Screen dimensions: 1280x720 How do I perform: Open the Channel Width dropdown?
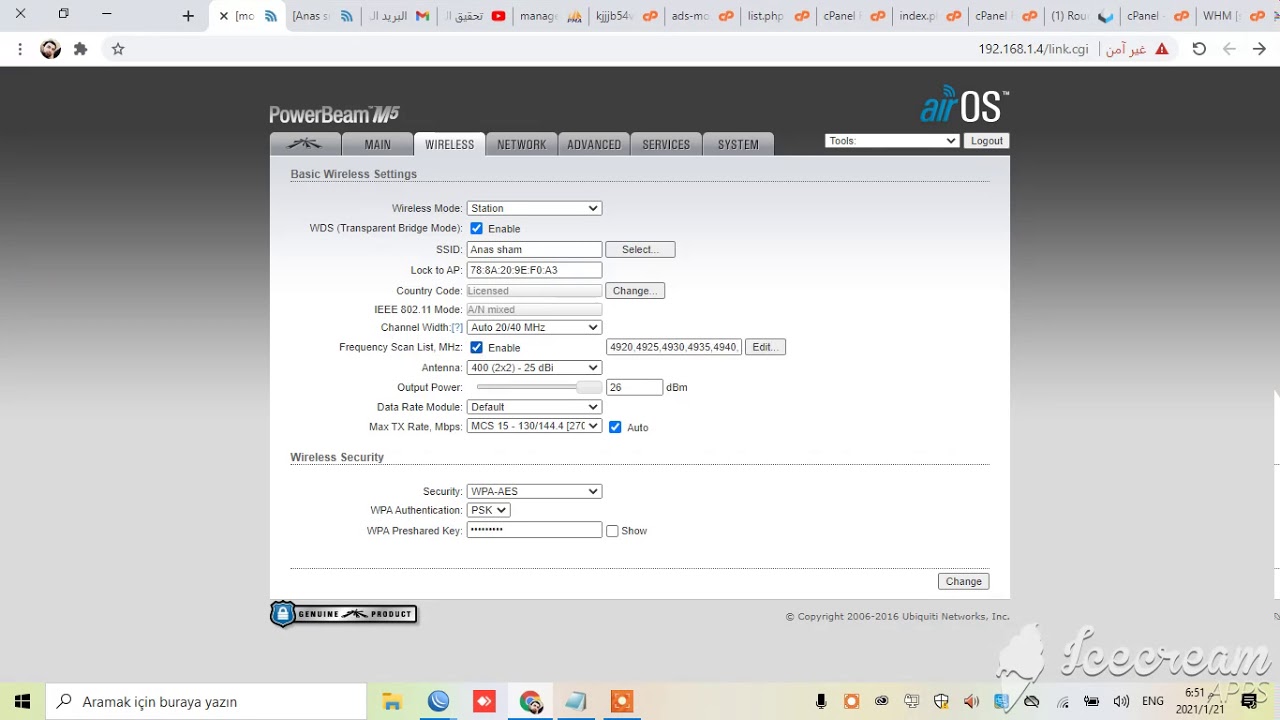tap(534, 327)
